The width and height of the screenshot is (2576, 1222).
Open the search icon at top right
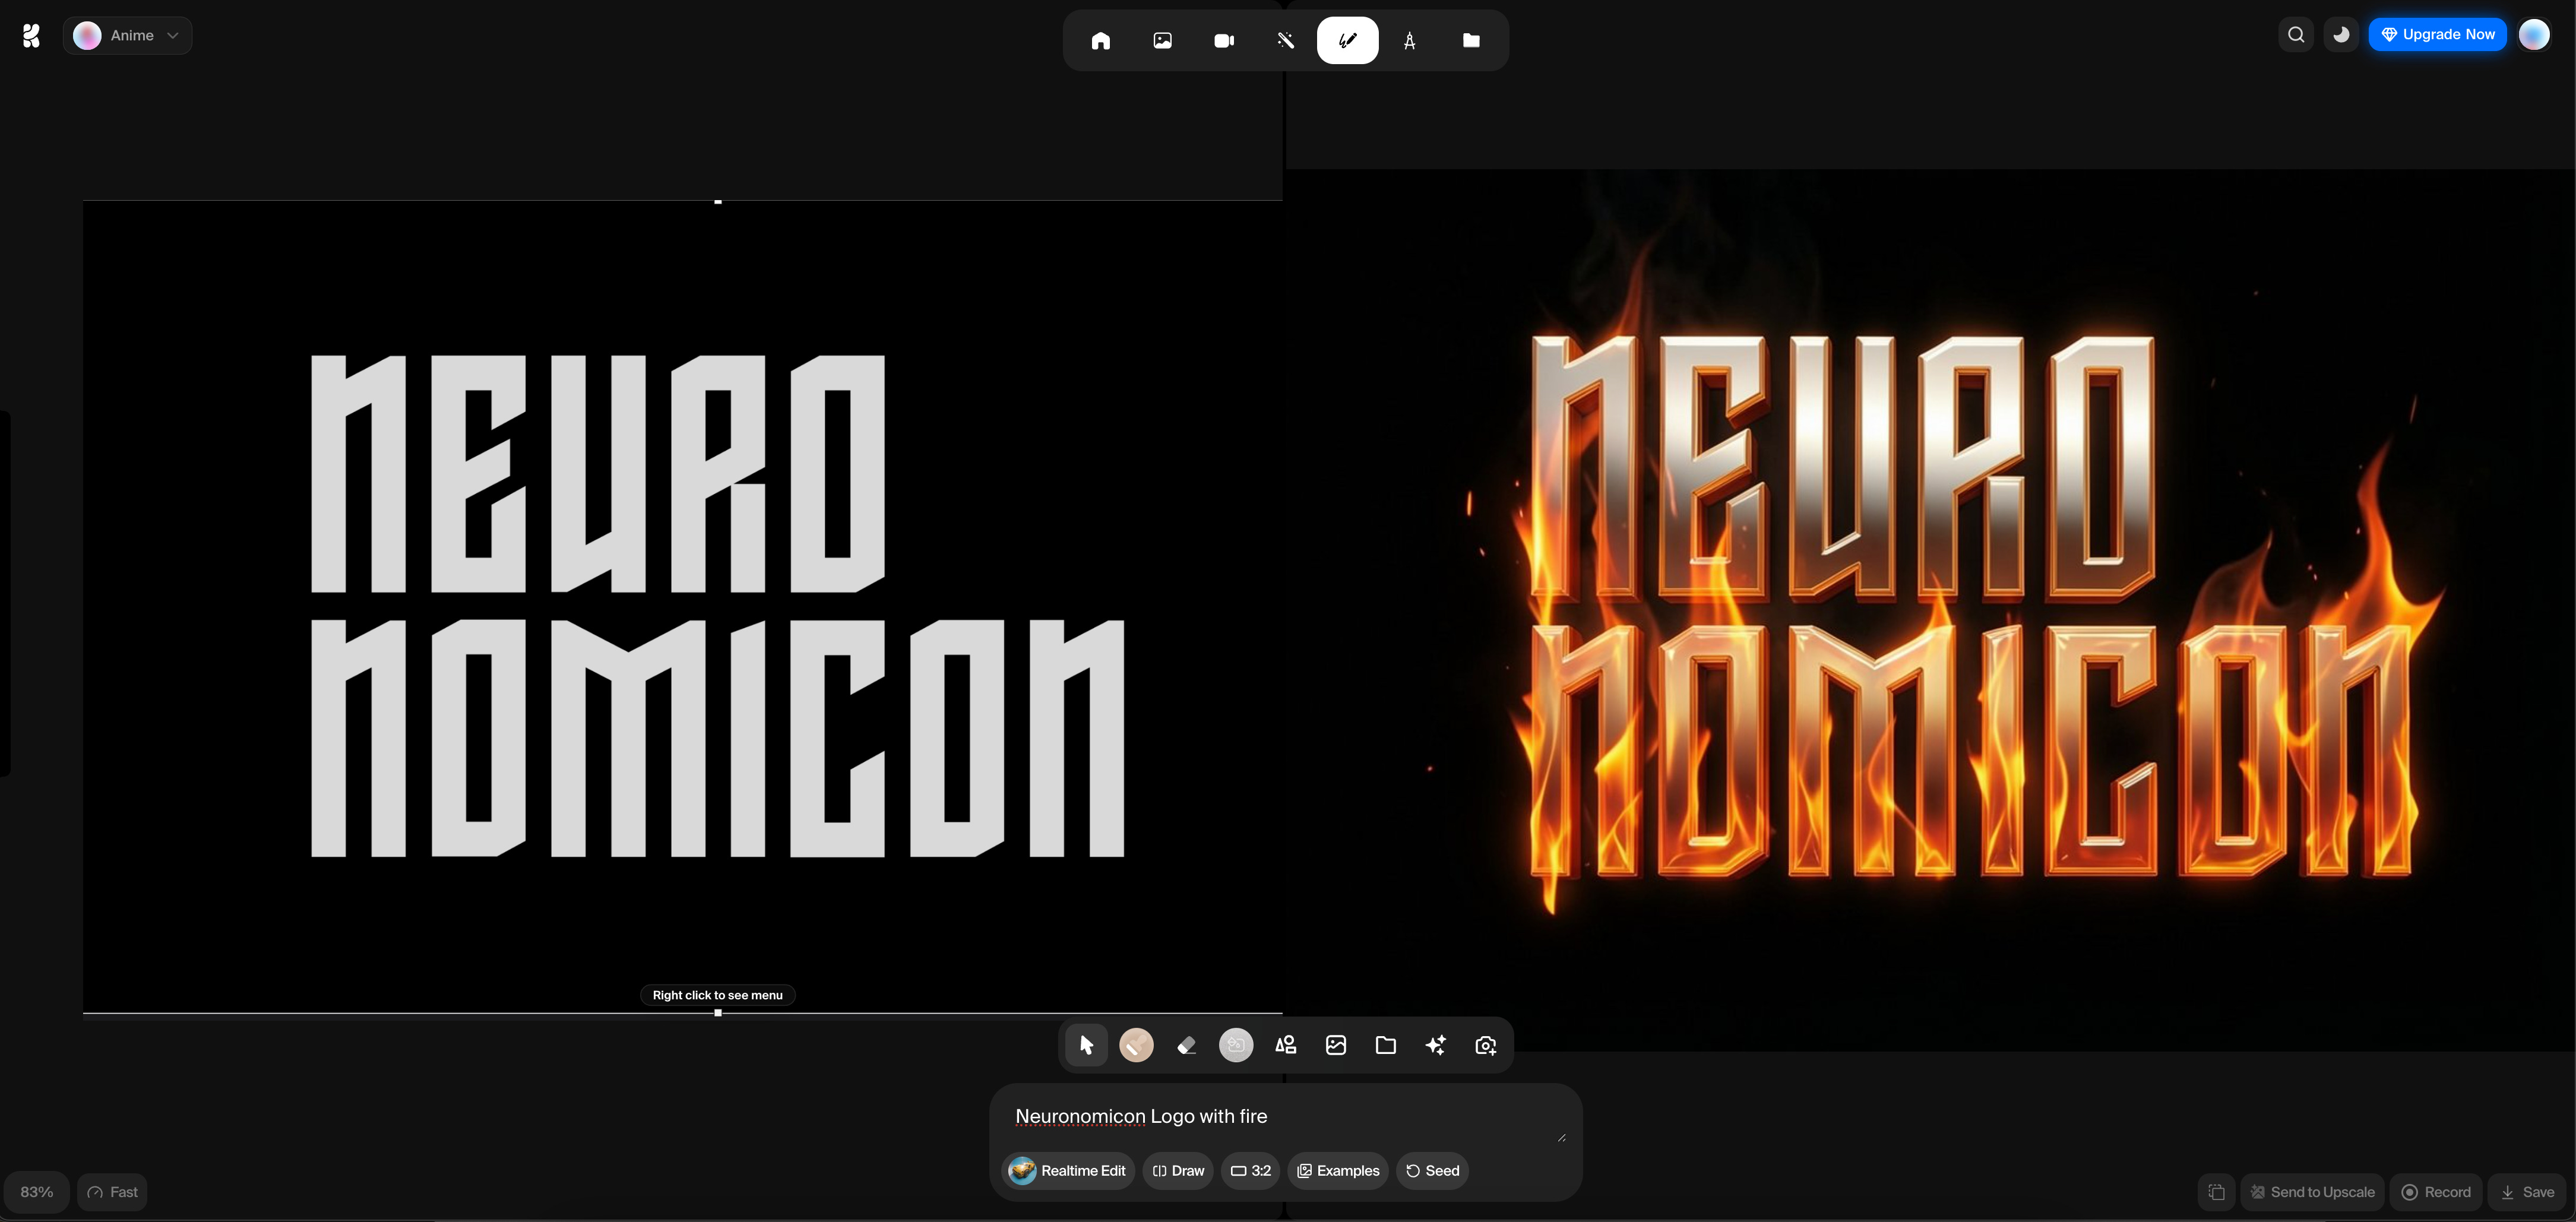click(2296, 34)
